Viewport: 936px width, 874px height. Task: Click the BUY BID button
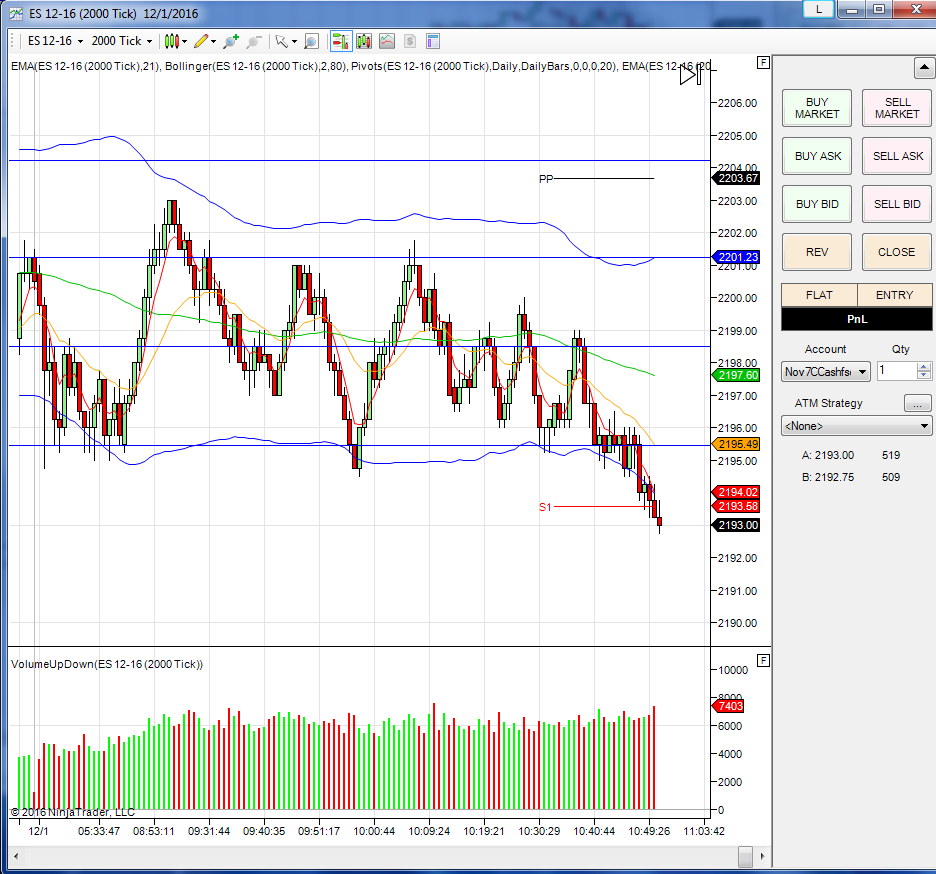click(x=817, y=204)
